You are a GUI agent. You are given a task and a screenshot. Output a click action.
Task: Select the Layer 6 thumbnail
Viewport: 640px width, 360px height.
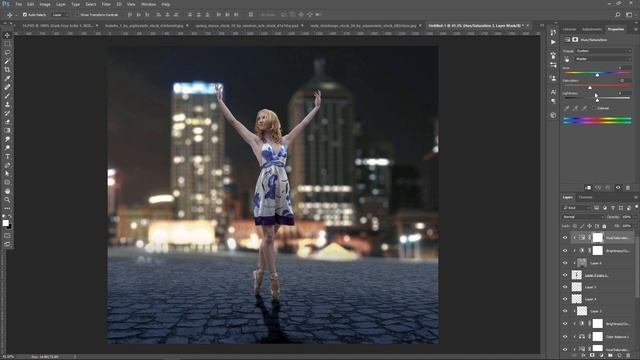pos(582,263)
